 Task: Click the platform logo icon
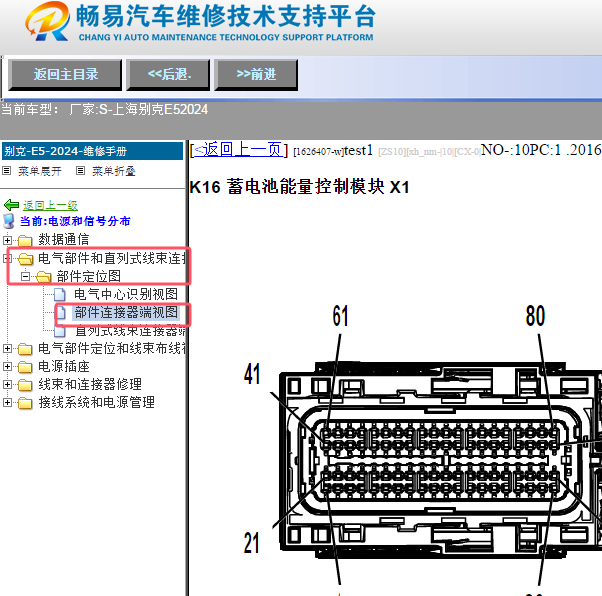tap(48, 21)
